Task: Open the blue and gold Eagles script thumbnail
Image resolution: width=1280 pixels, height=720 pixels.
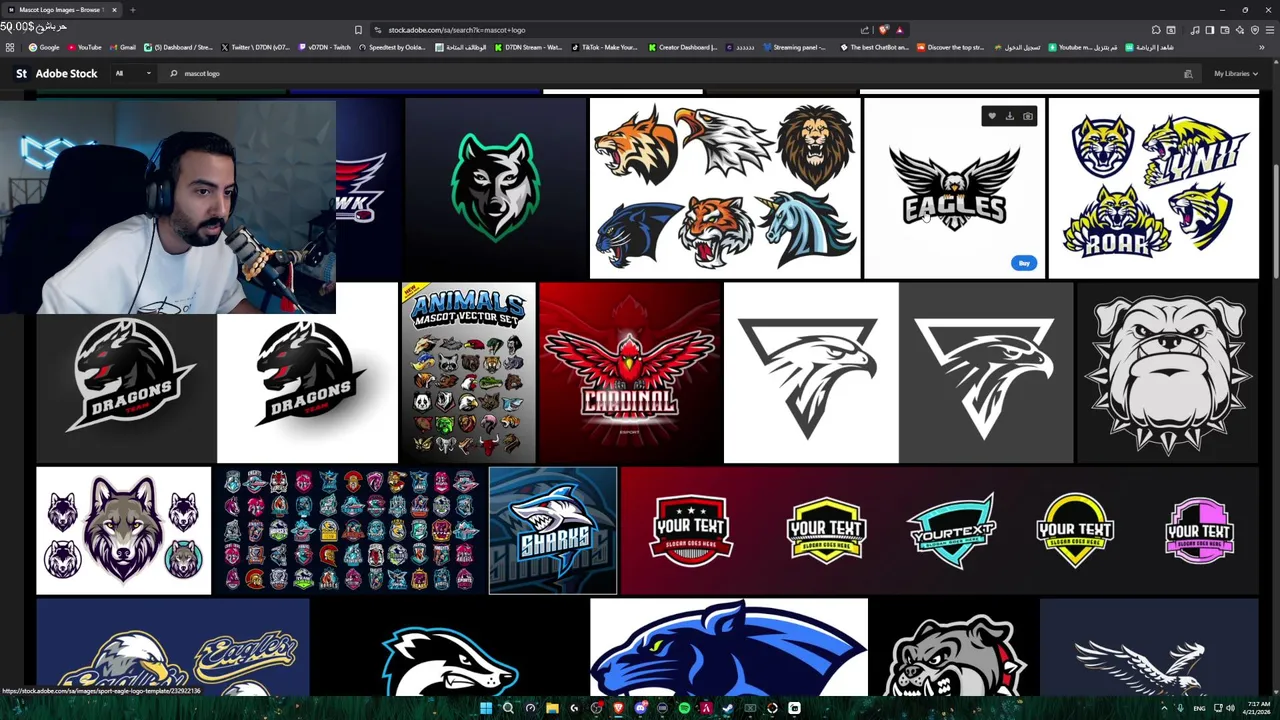Action: tap(173, 647)
